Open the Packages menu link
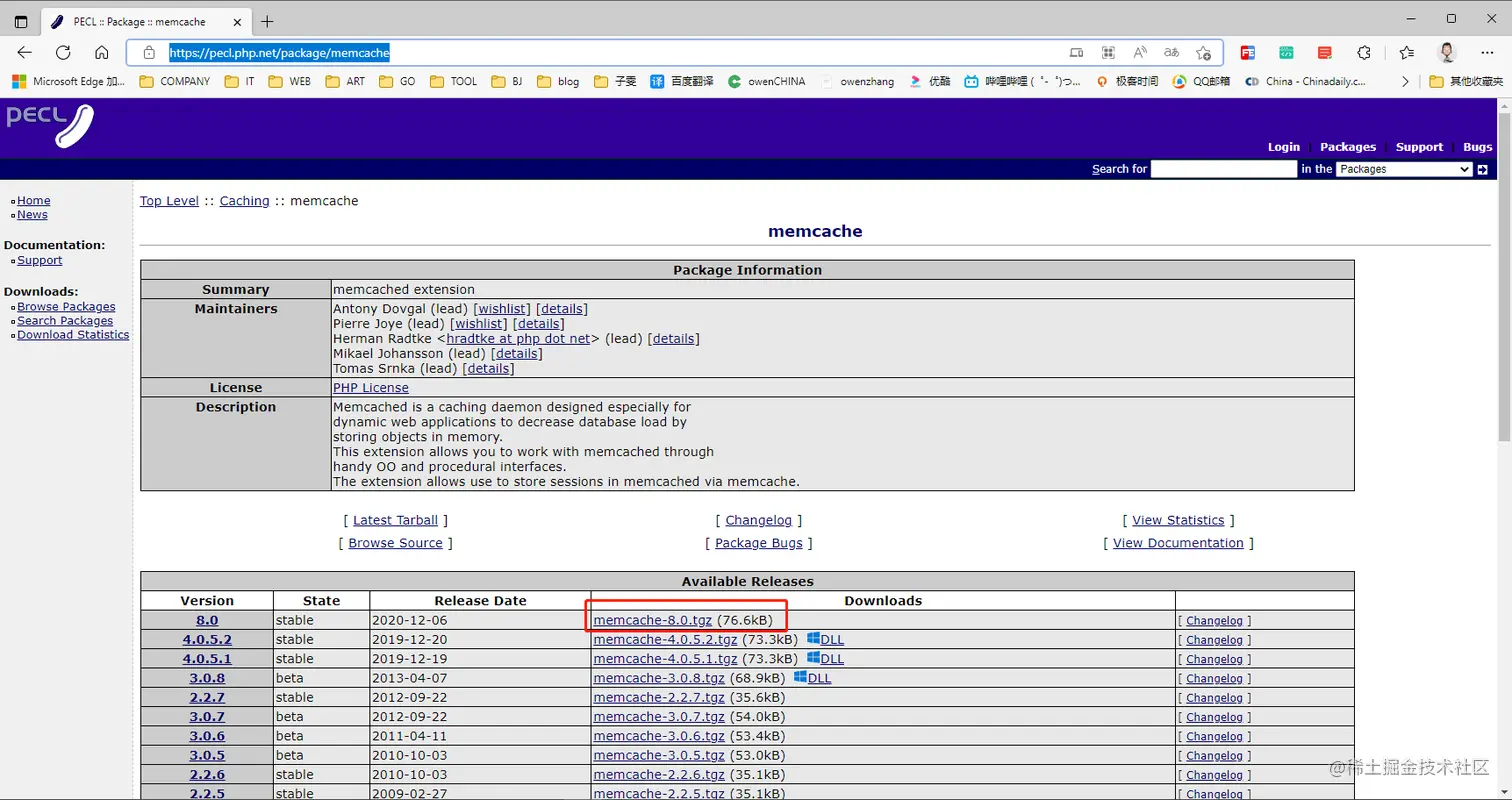1512x800 pixels. pos(1348,147)
